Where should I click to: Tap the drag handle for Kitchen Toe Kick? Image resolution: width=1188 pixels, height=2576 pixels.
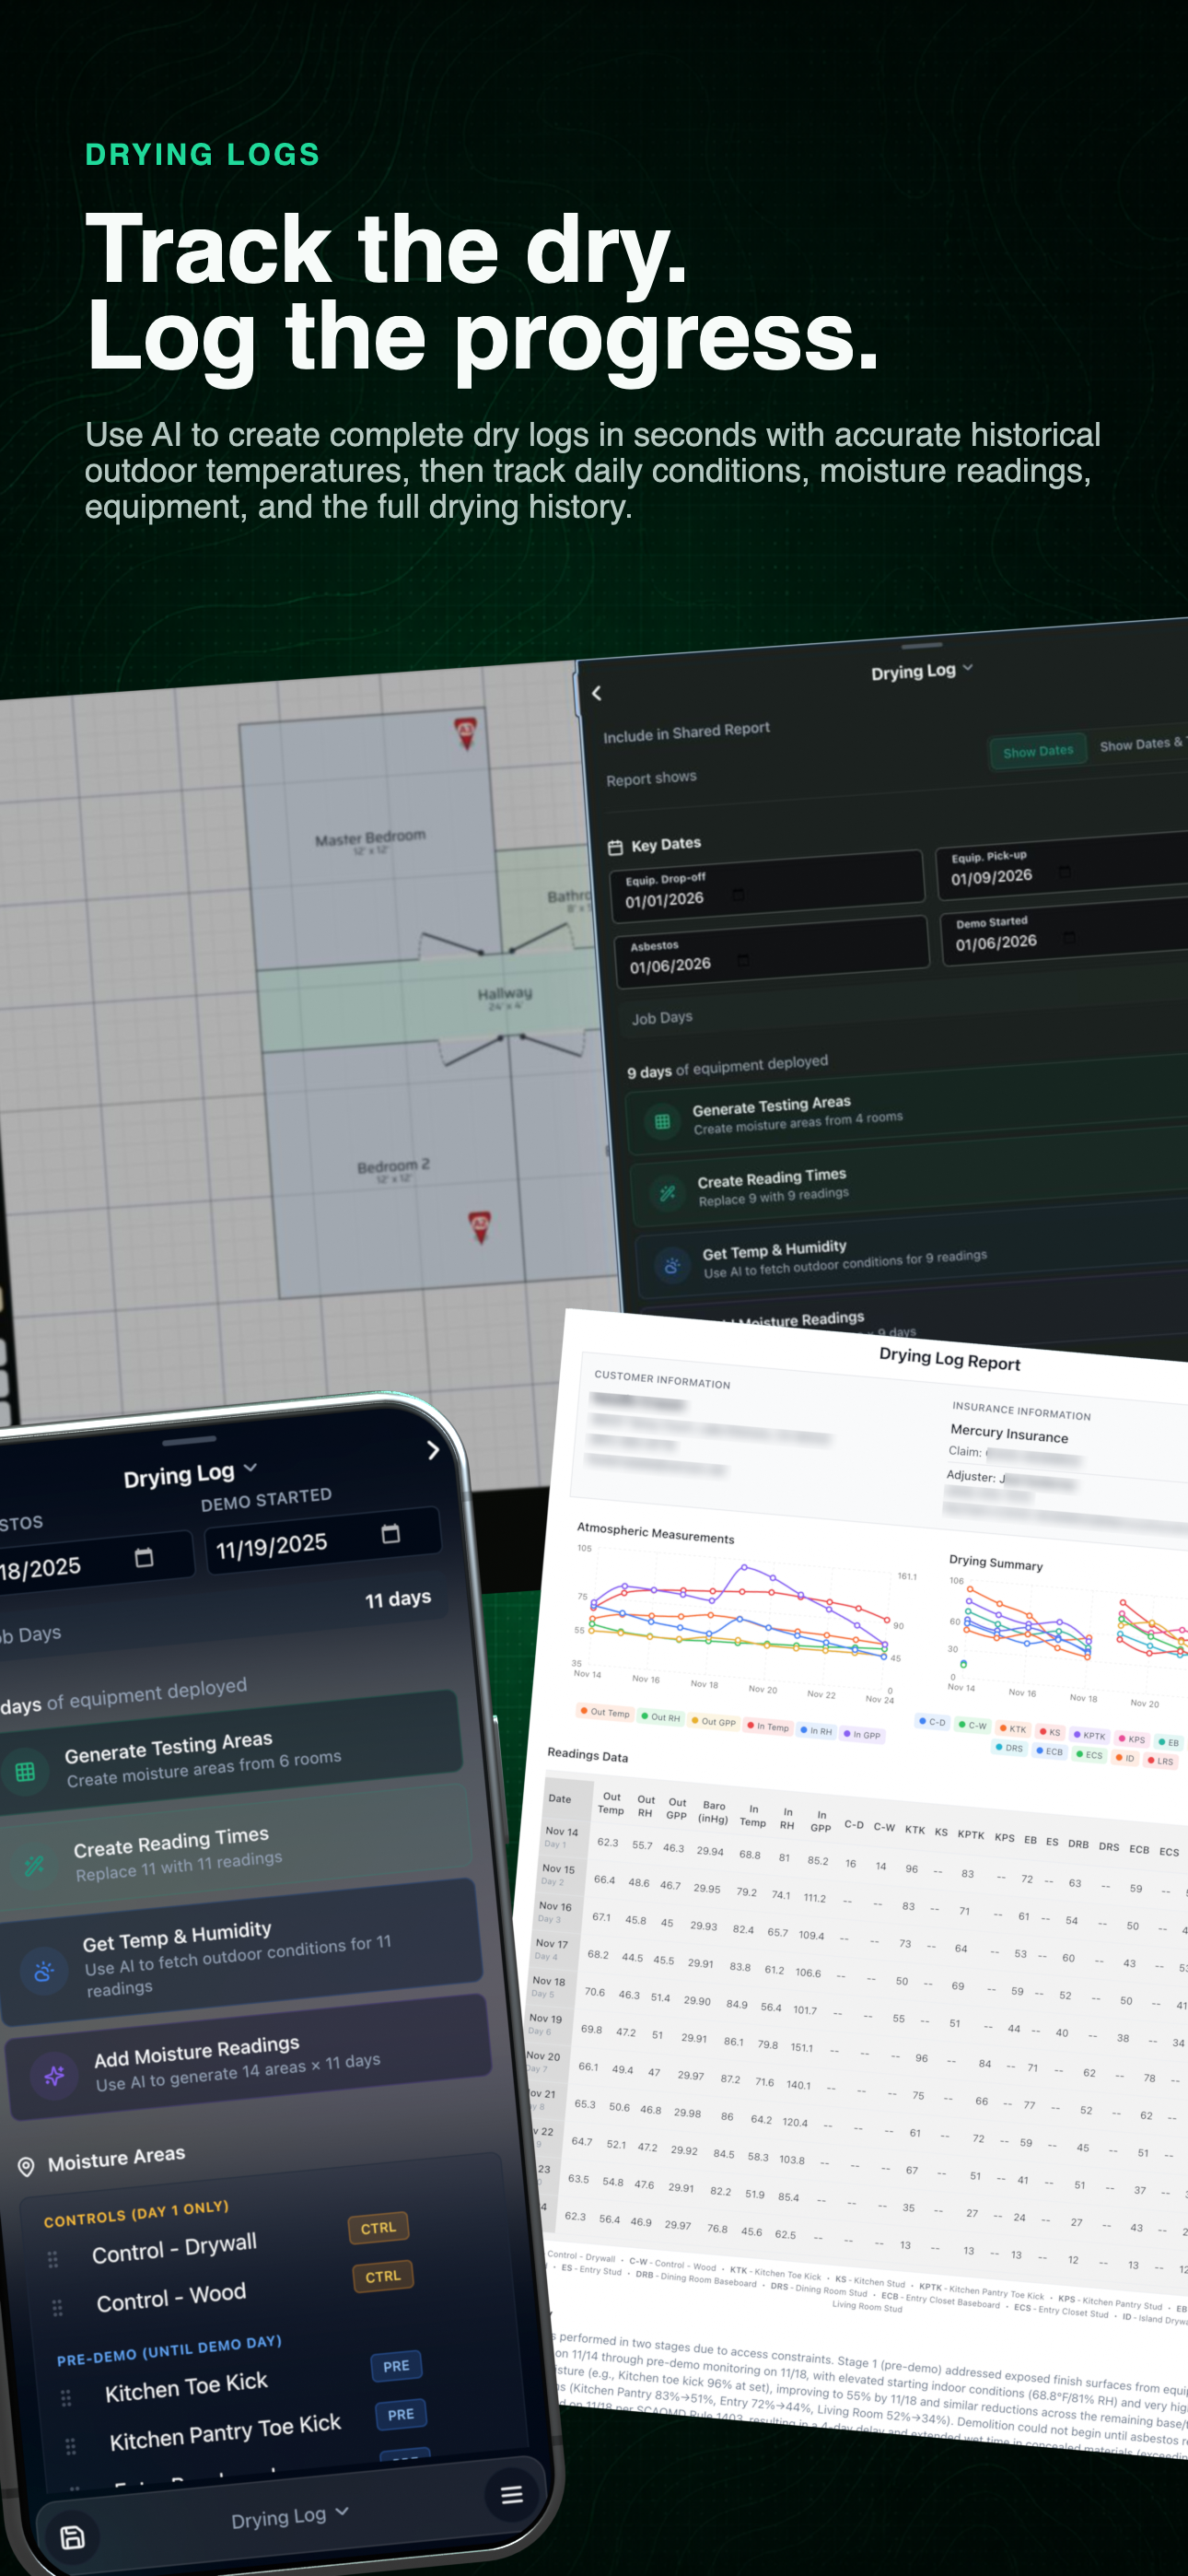[x=66, y=2397]
